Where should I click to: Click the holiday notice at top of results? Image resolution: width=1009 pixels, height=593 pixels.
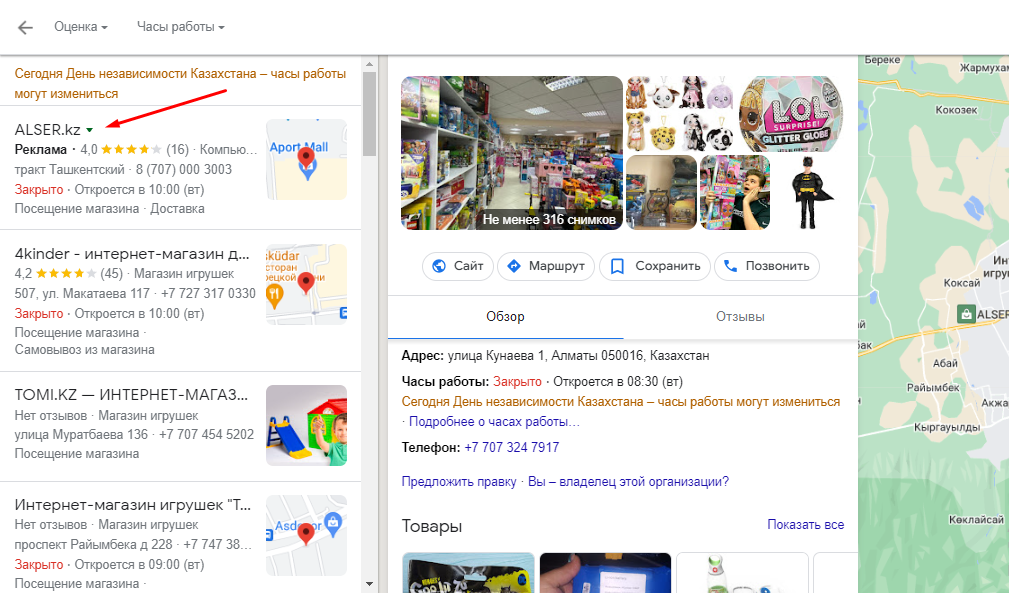[180, 84]
